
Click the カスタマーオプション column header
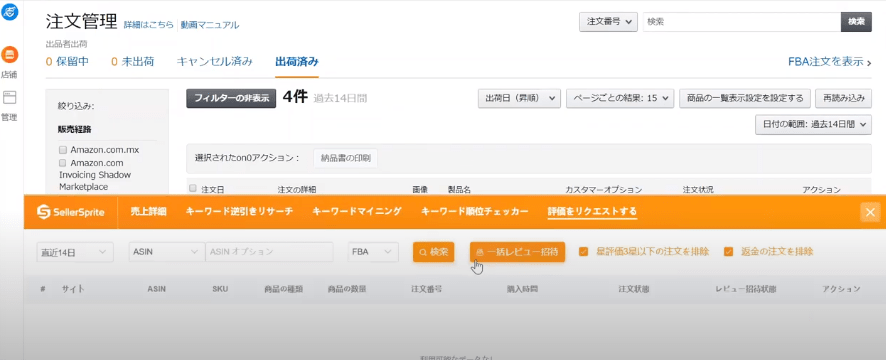603,189
